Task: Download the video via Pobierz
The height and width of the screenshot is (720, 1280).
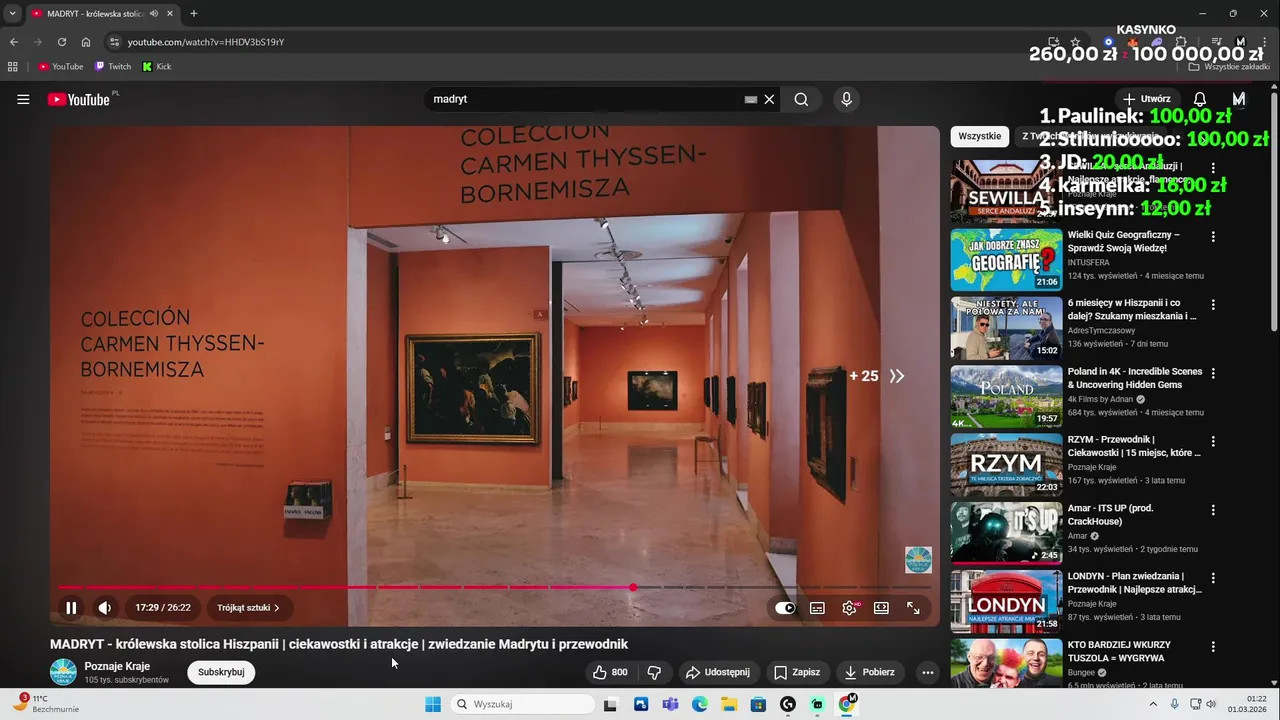Action: coord(869,672)
